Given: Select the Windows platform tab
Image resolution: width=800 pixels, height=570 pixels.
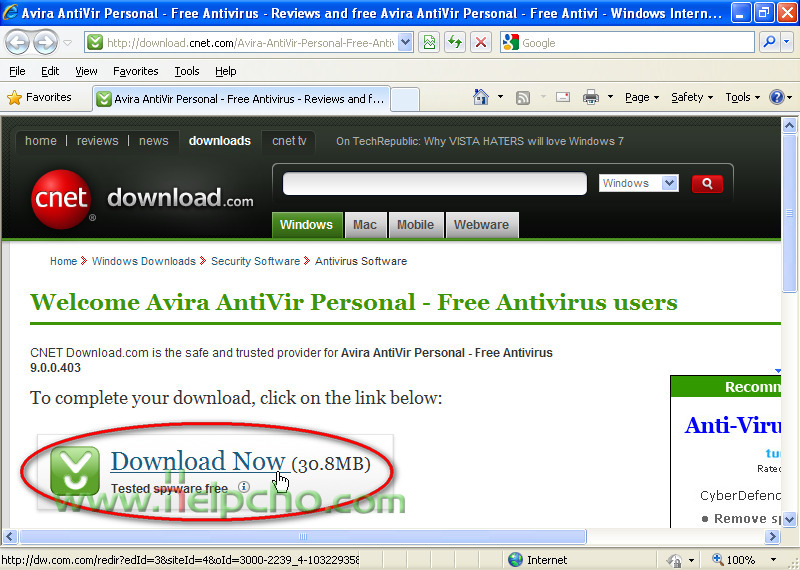Looking at the screenshot, I should 306,225.
